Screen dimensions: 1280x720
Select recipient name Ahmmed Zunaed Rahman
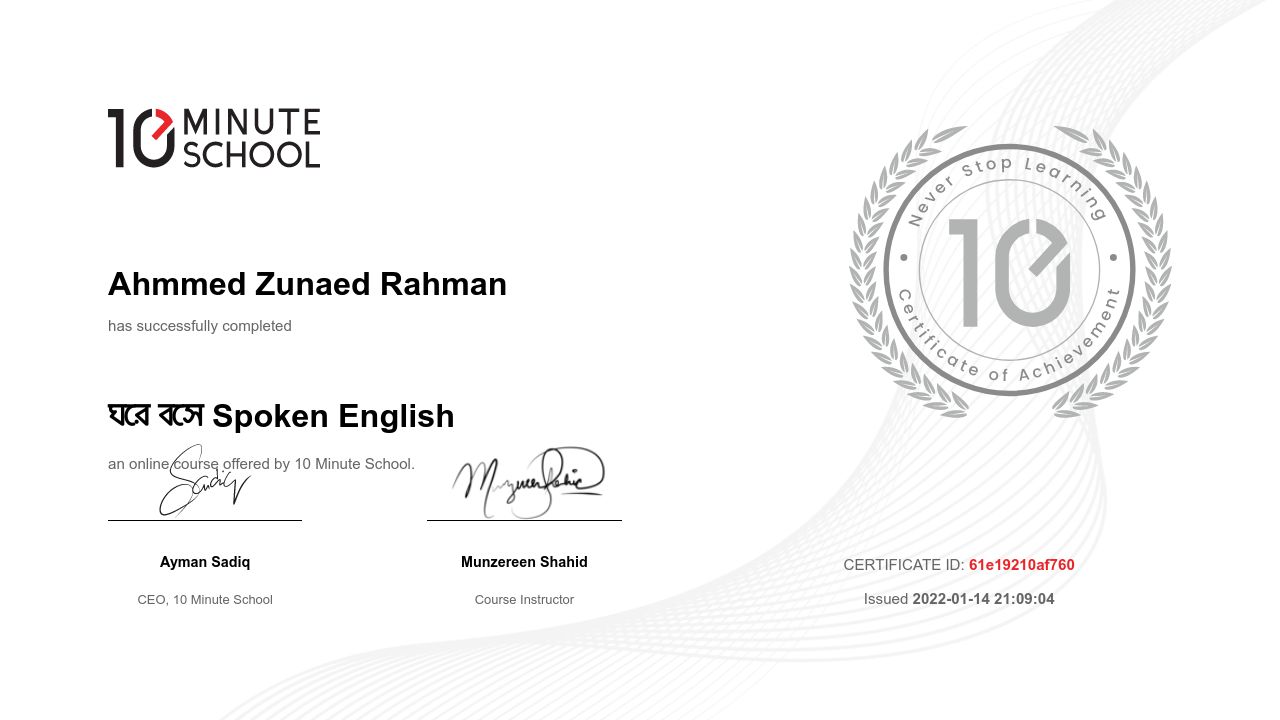[307, 284]
